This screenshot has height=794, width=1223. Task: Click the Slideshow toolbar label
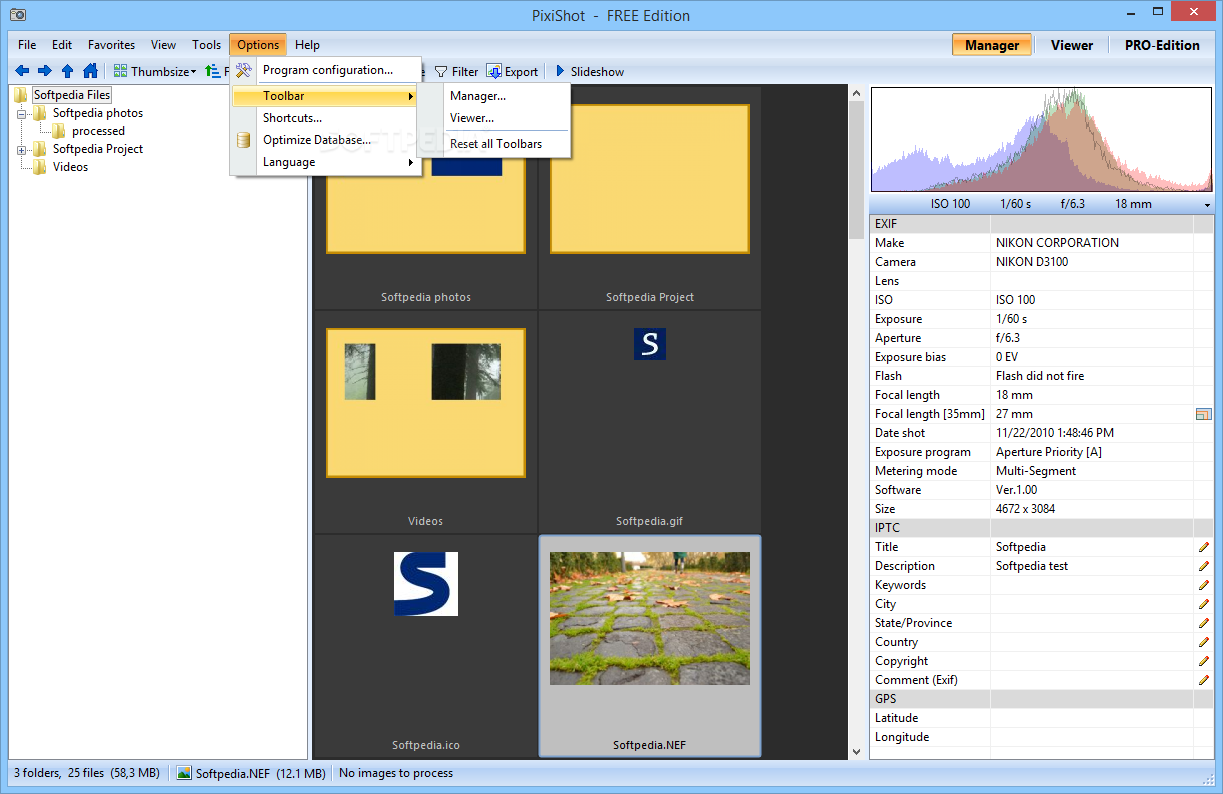pos(597,72)
